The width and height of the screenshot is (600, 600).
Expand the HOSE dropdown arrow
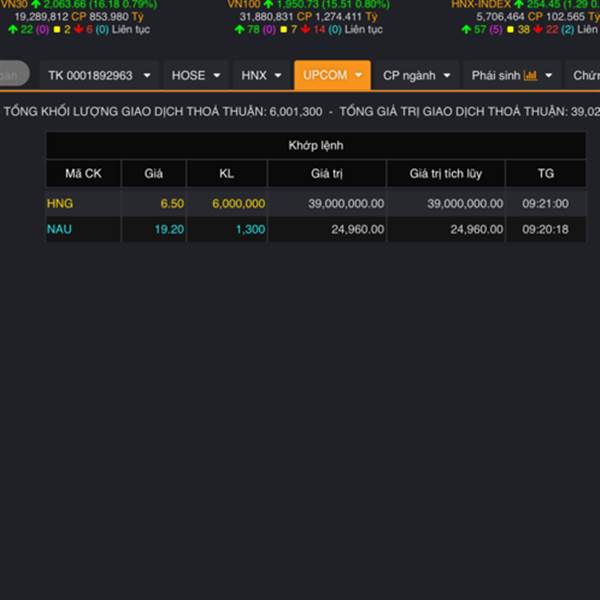[x=217, y=76]
